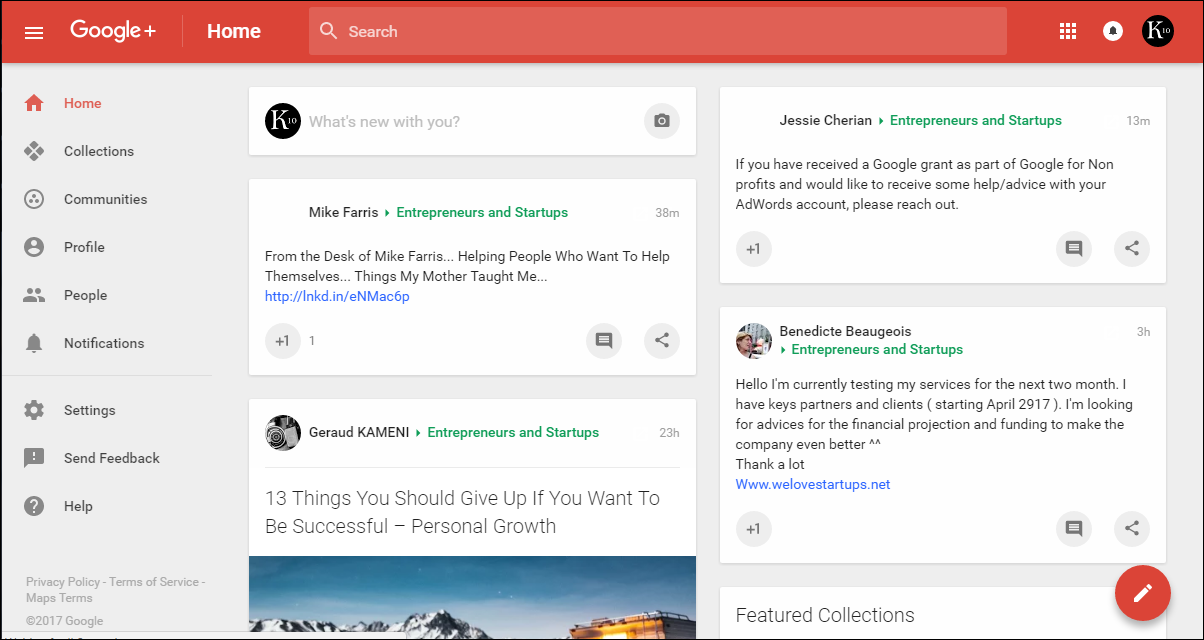The width and height of the screenshot is (1204, 640).
Task: Click the Help question mark icon
Action: click(34, 506)
